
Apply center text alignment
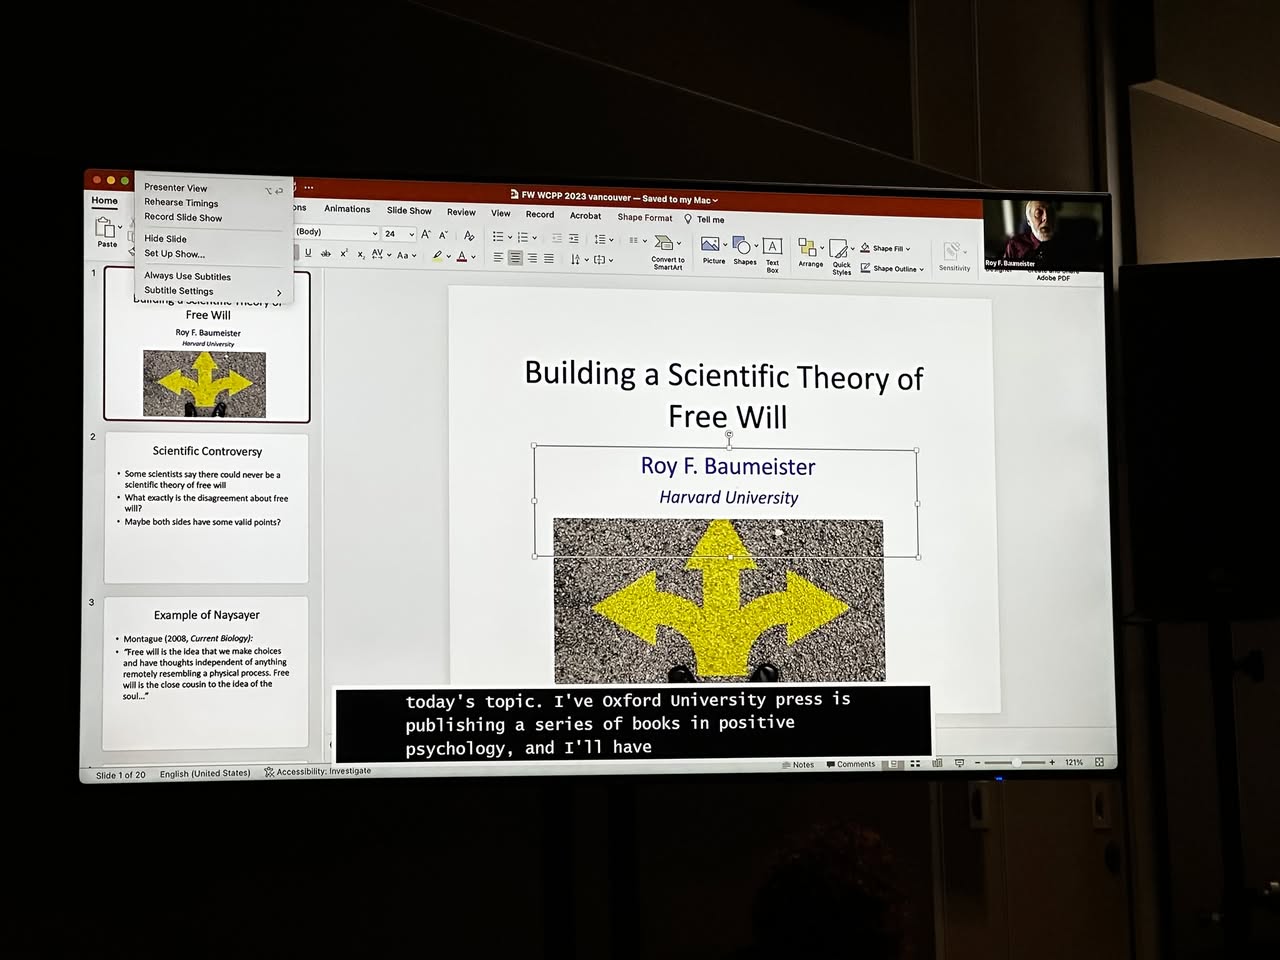coord(514,258)
